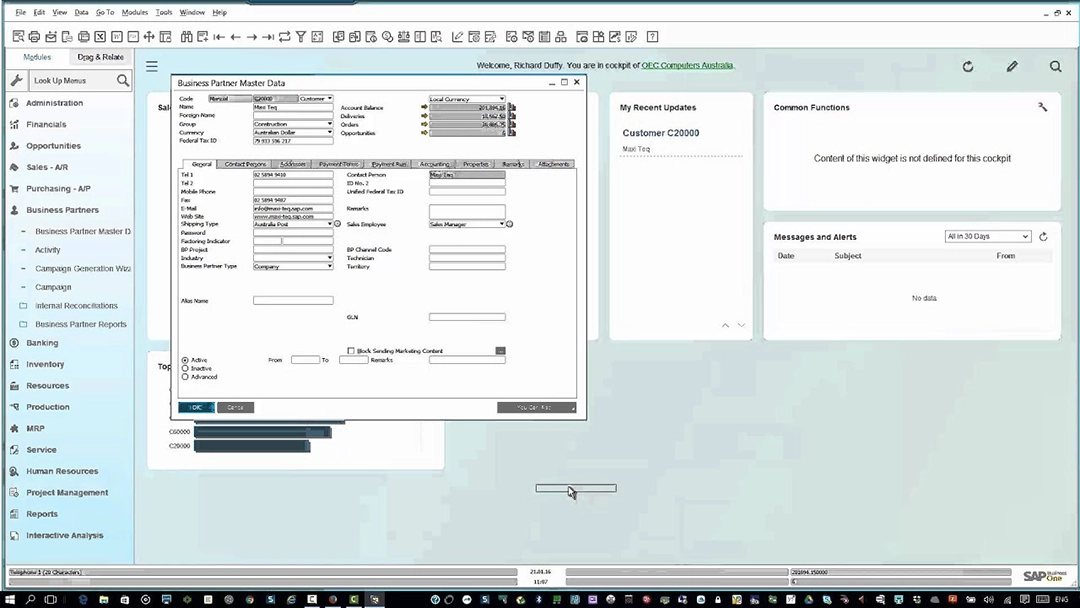
Task: Click the OK button in the dialog
Action: (x=196, y=408)
